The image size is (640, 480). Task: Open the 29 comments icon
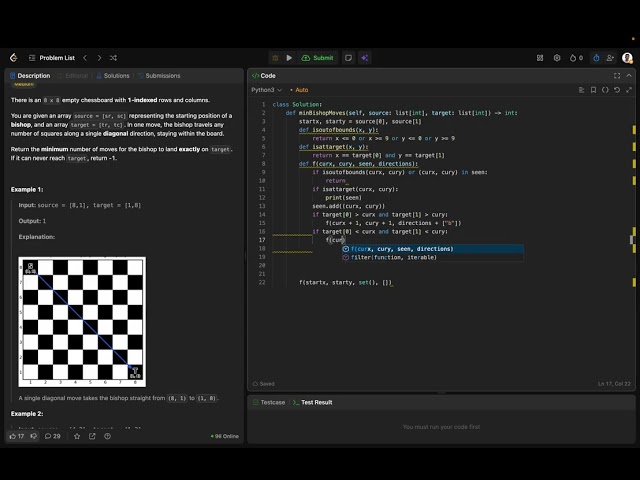pos(52,436)
